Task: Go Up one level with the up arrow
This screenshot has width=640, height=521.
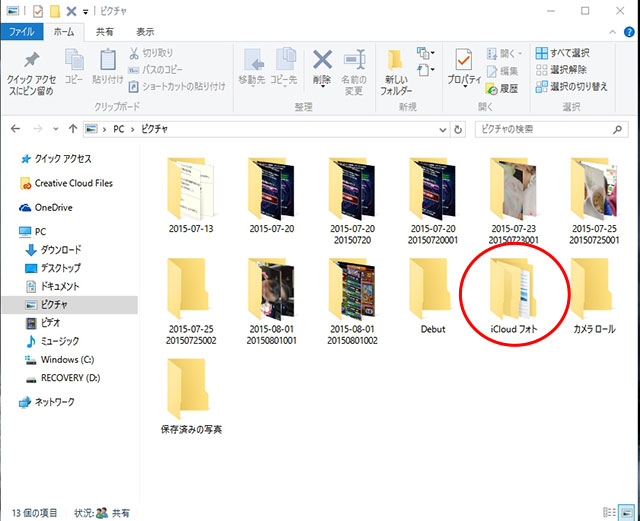Action: click(x=73, y=129)
